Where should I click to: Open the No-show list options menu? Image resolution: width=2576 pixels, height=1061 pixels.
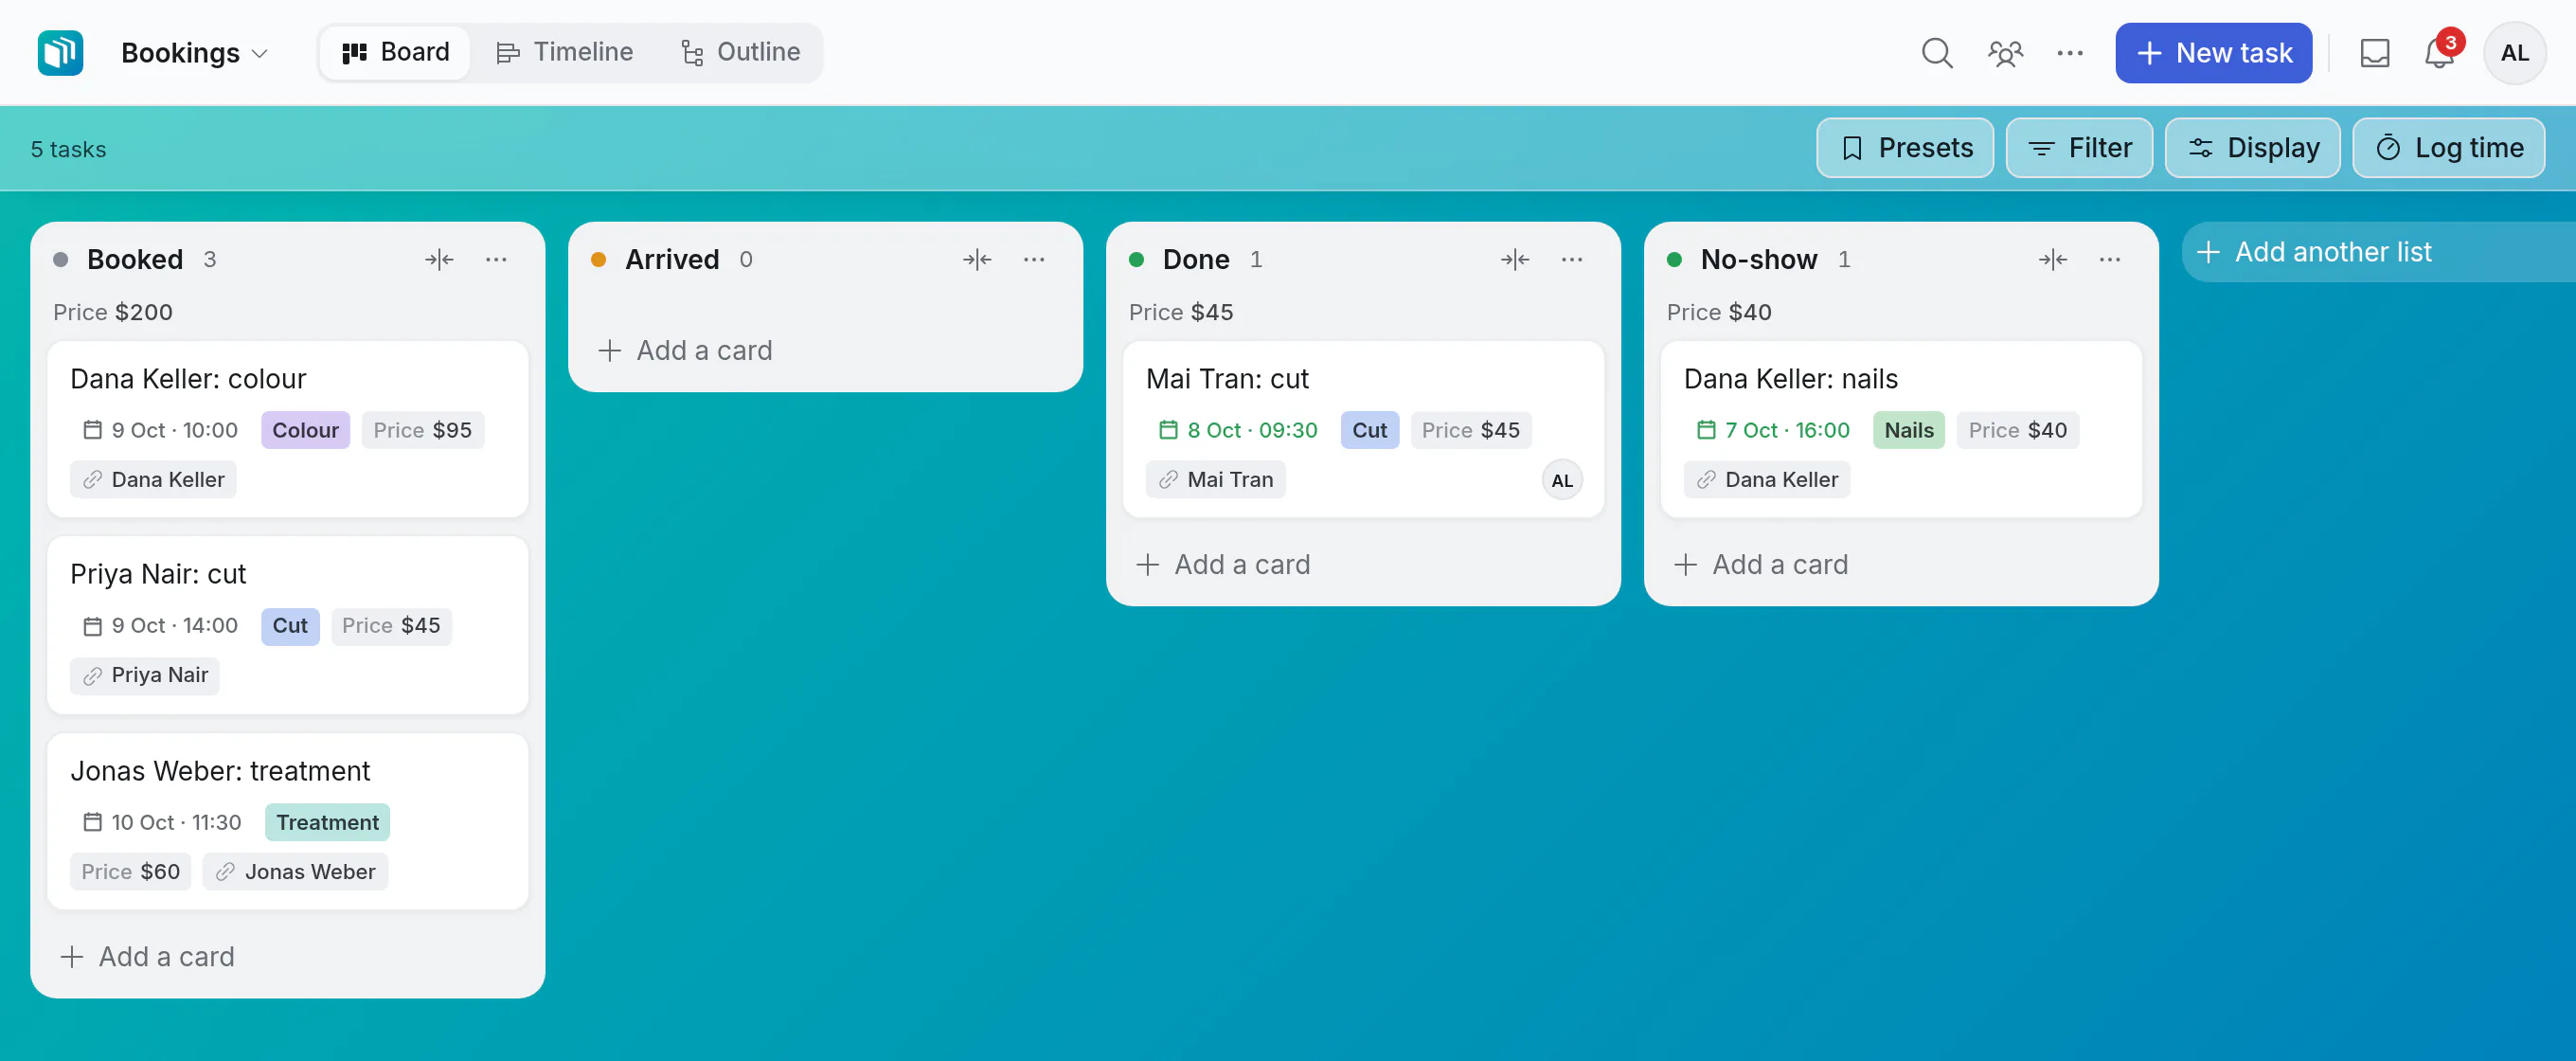click(2110, 260)
